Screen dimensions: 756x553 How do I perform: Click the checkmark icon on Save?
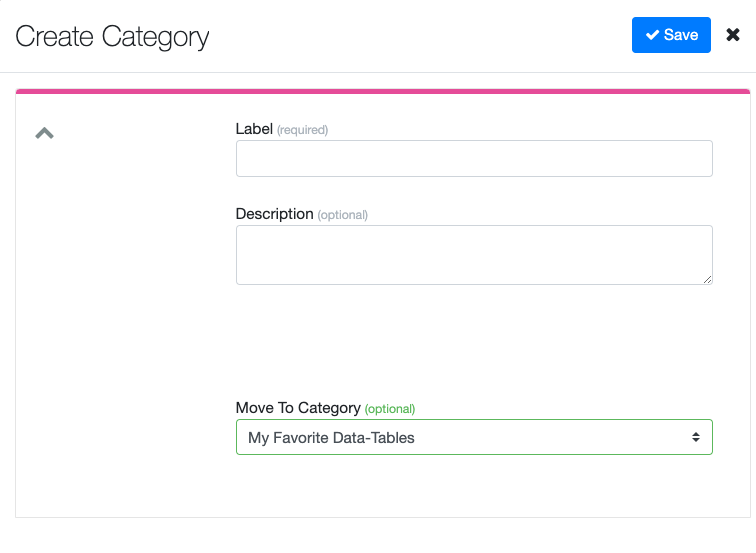[653, 35]
